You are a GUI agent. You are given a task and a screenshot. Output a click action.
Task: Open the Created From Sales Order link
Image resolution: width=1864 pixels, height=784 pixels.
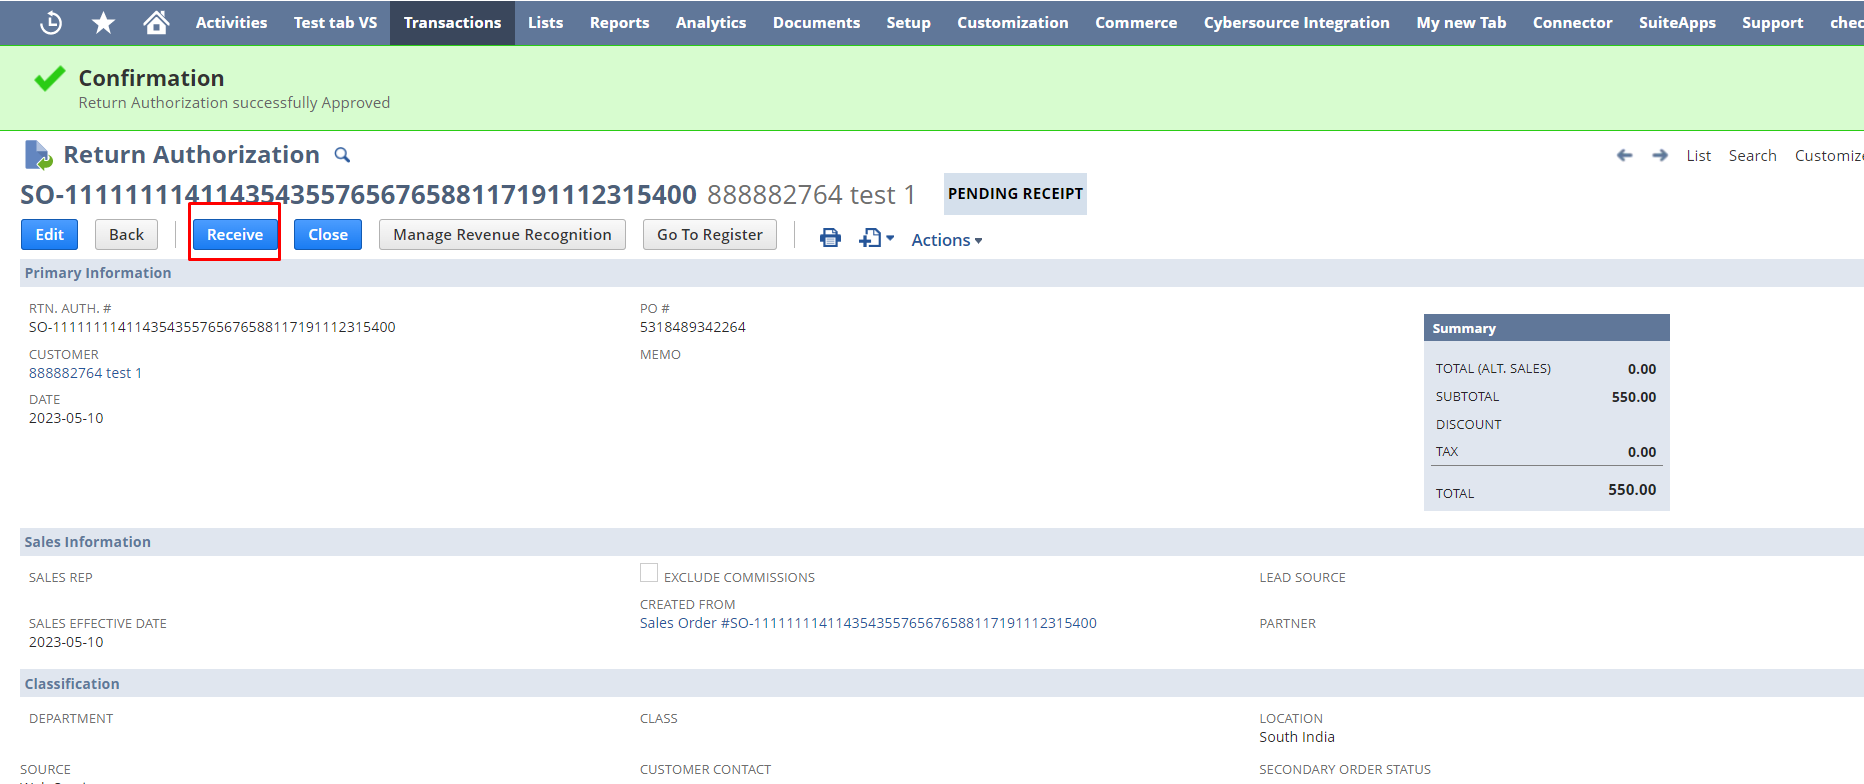point(868,623)
